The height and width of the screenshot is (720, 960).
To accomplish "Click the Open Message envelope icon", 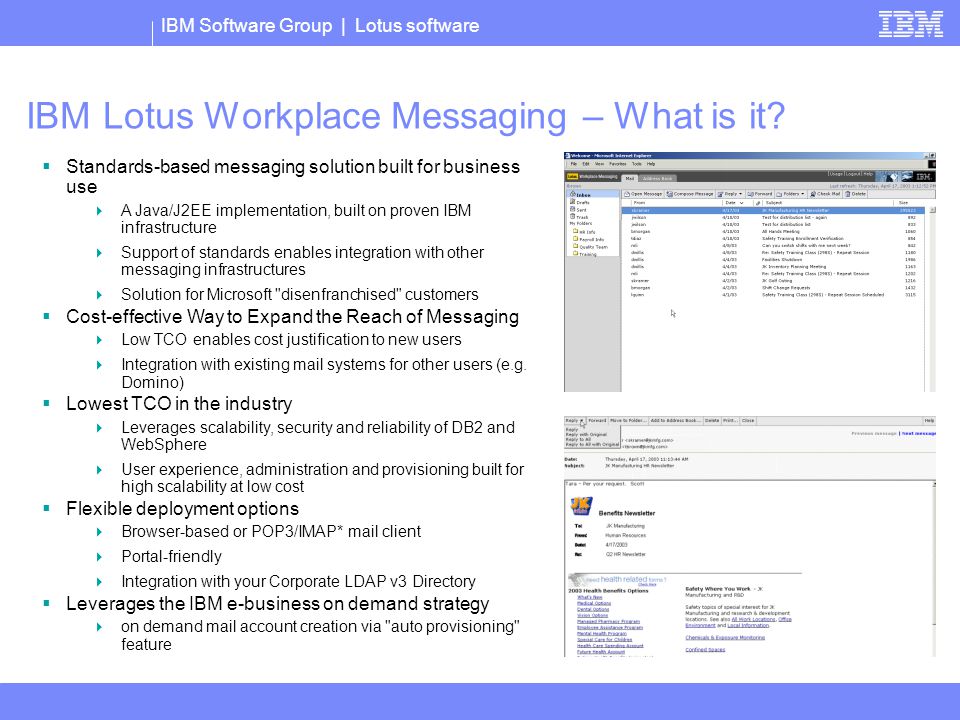I will click(627, 193).
